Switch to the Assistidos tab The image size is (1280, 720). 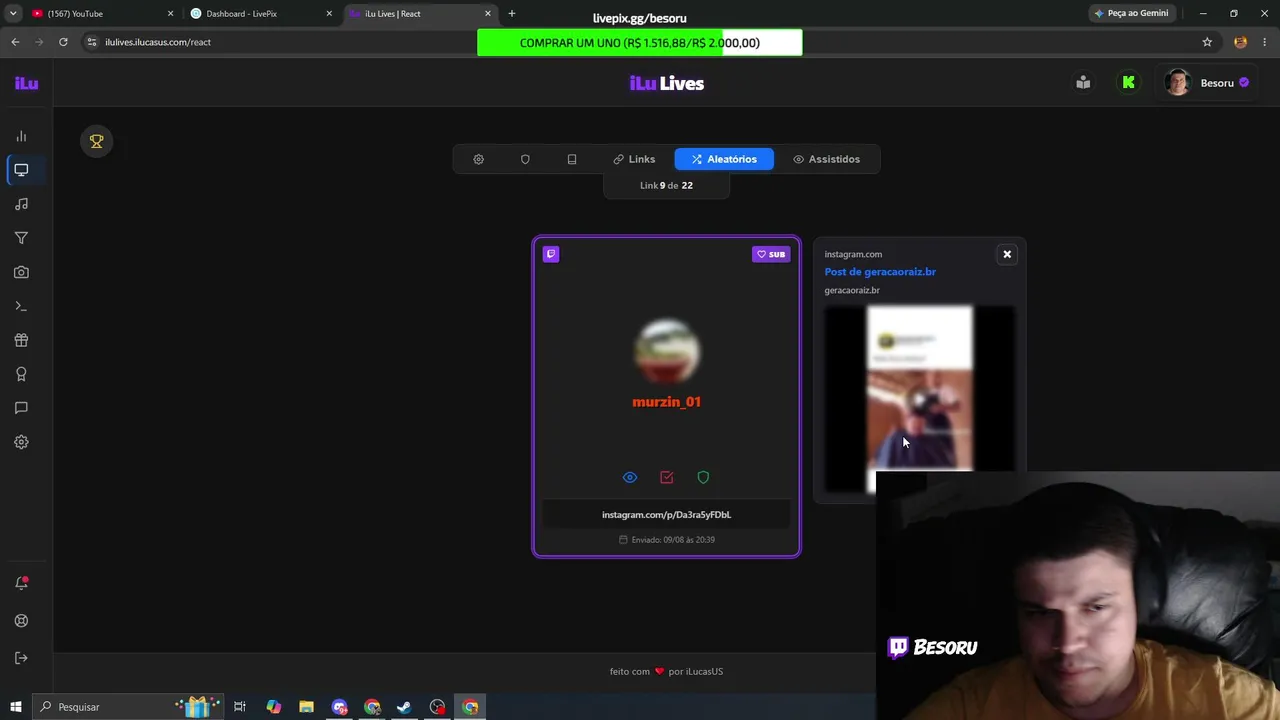coord(826,159)
